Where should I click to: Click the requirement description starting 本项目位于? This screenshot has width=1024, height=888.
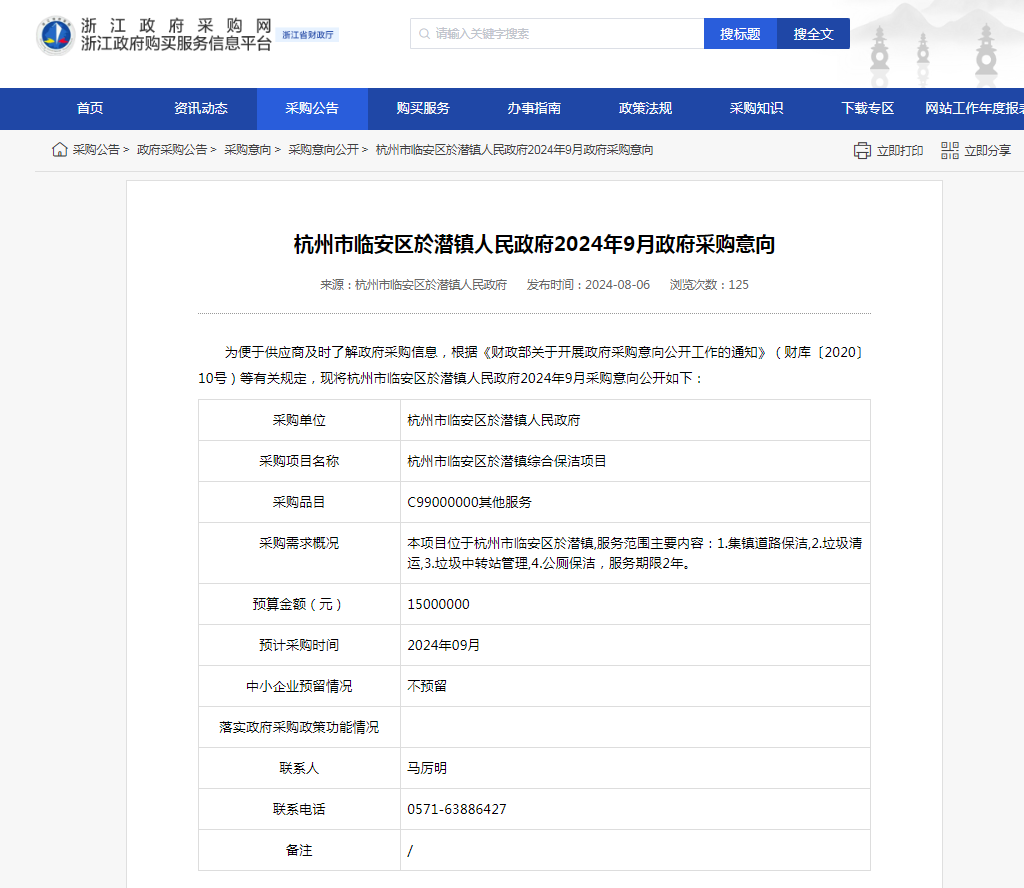tap(635, 553)
